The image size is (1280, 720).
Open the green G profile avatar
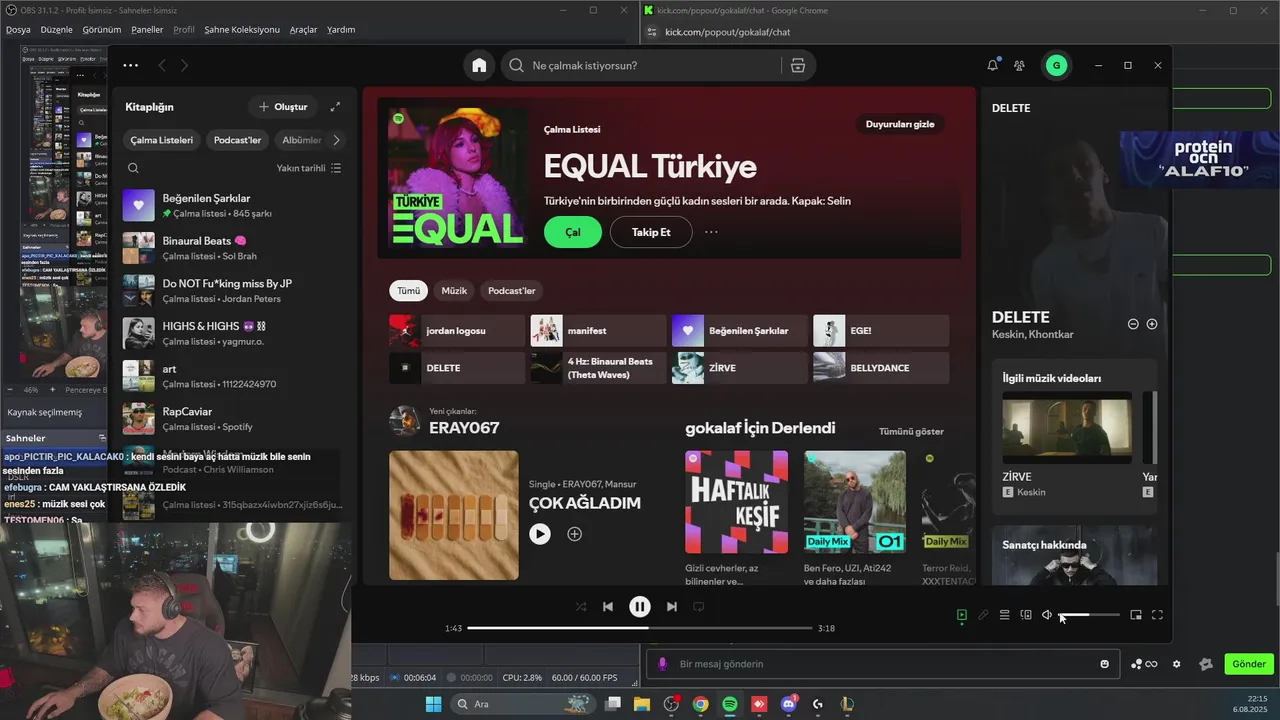click(1056, 65)
